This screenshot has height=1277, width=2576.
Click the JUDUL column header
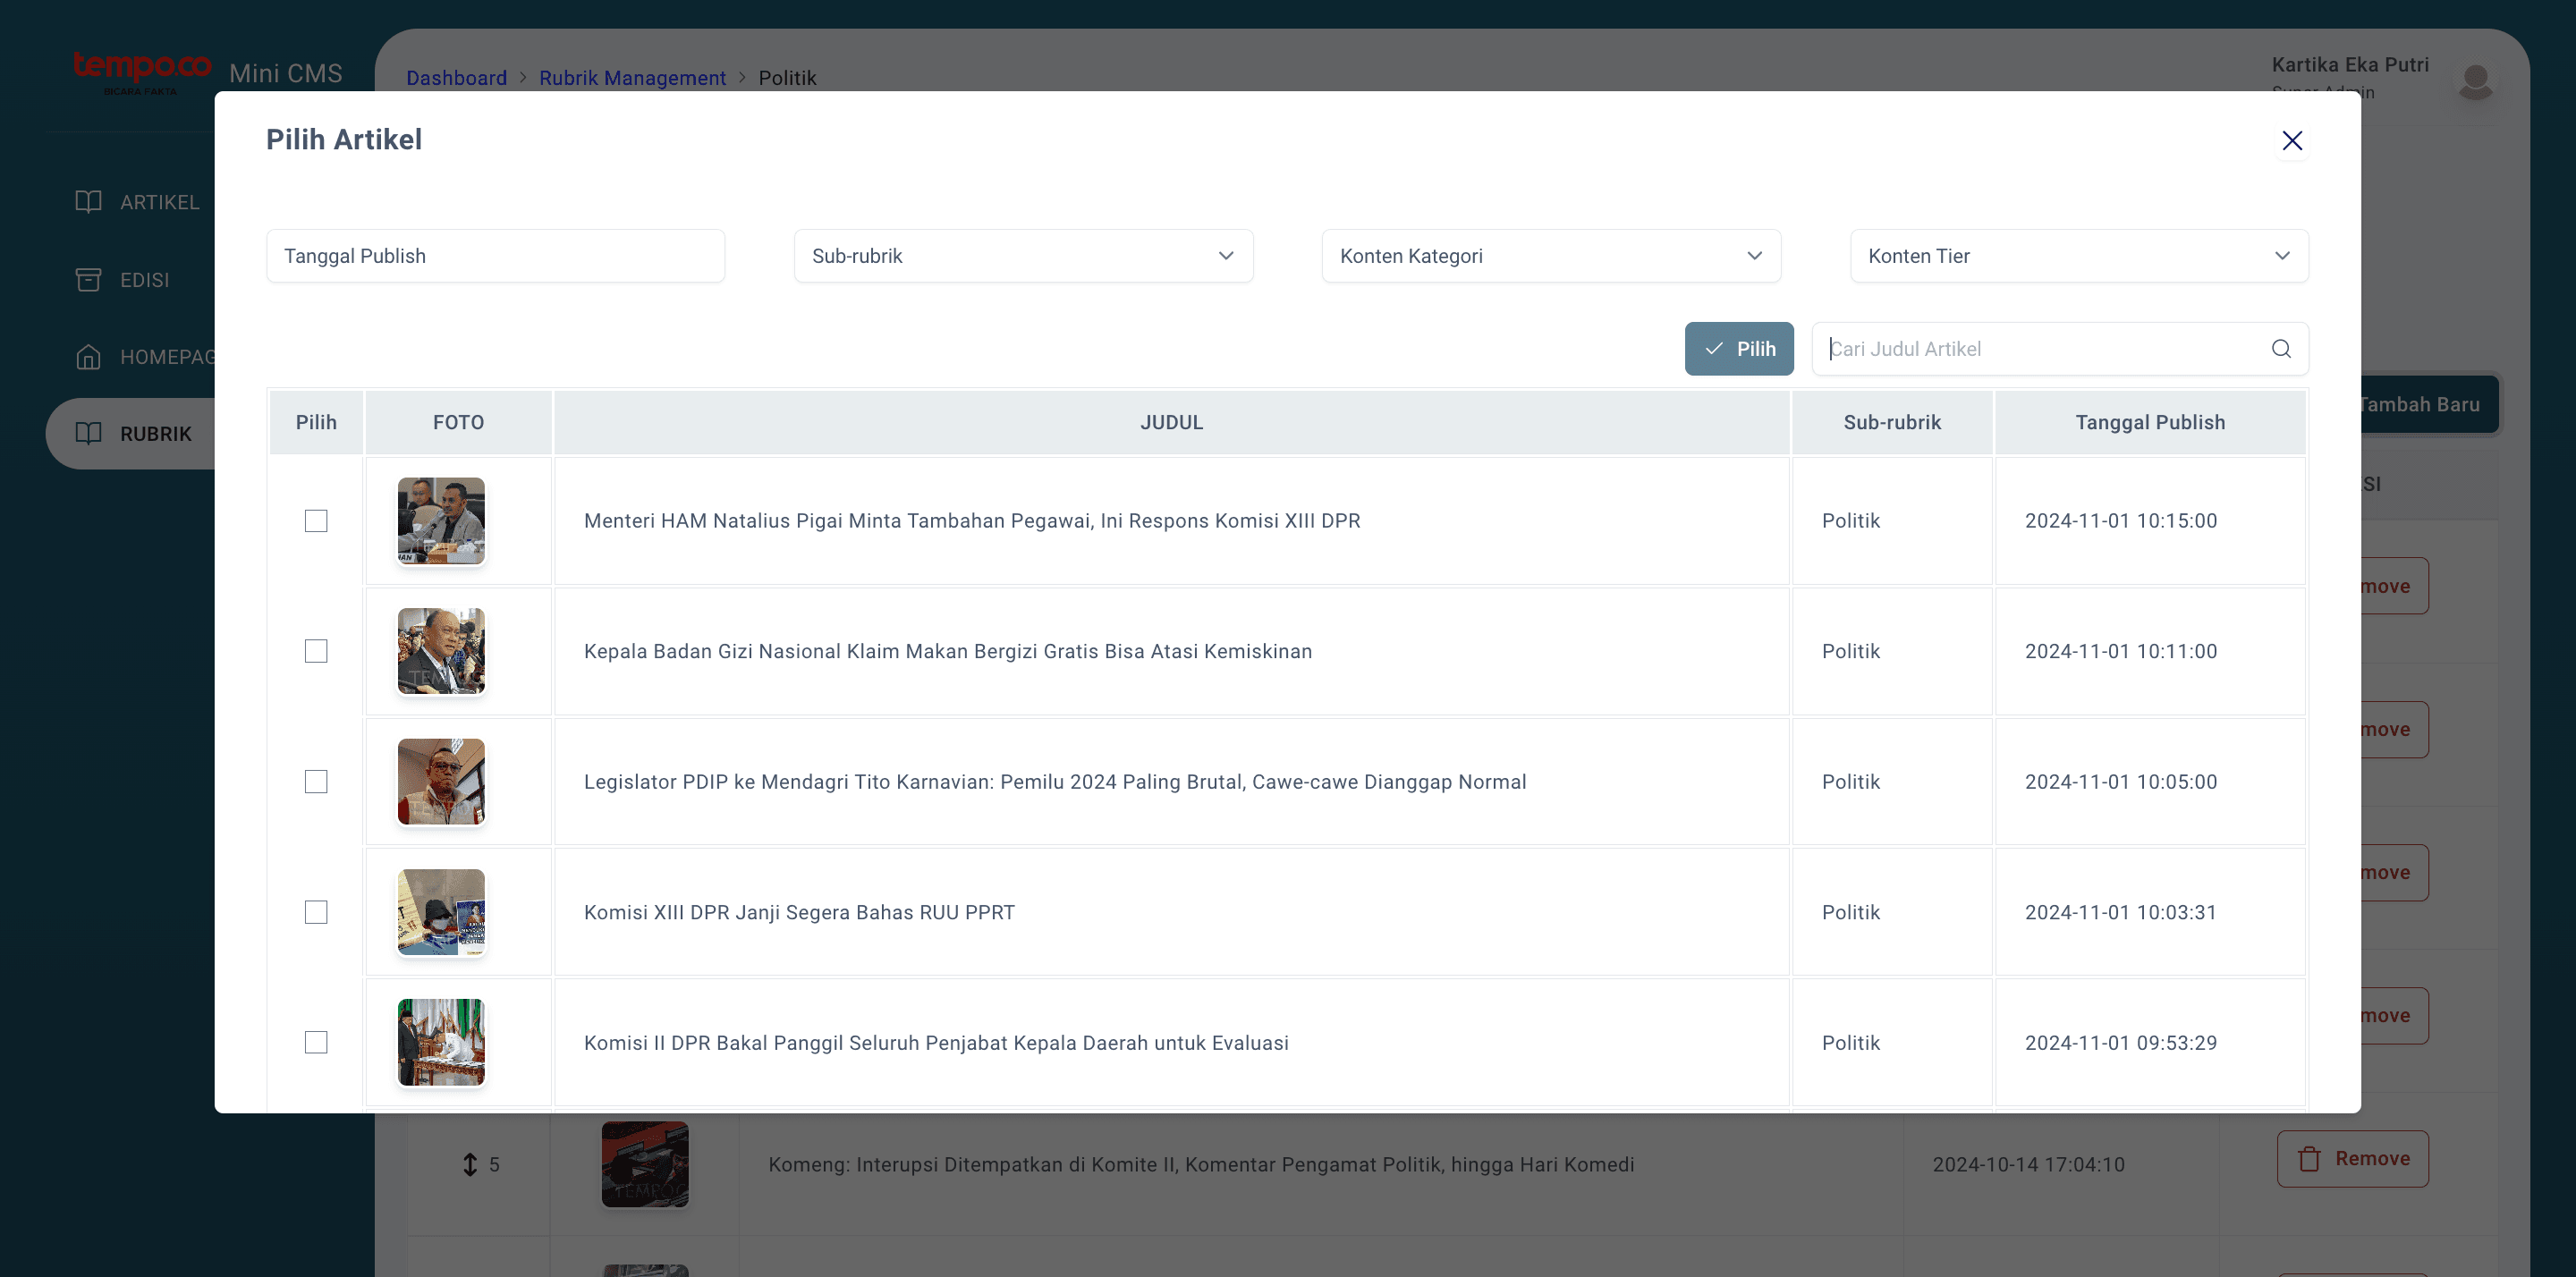tap(1171, 423)
